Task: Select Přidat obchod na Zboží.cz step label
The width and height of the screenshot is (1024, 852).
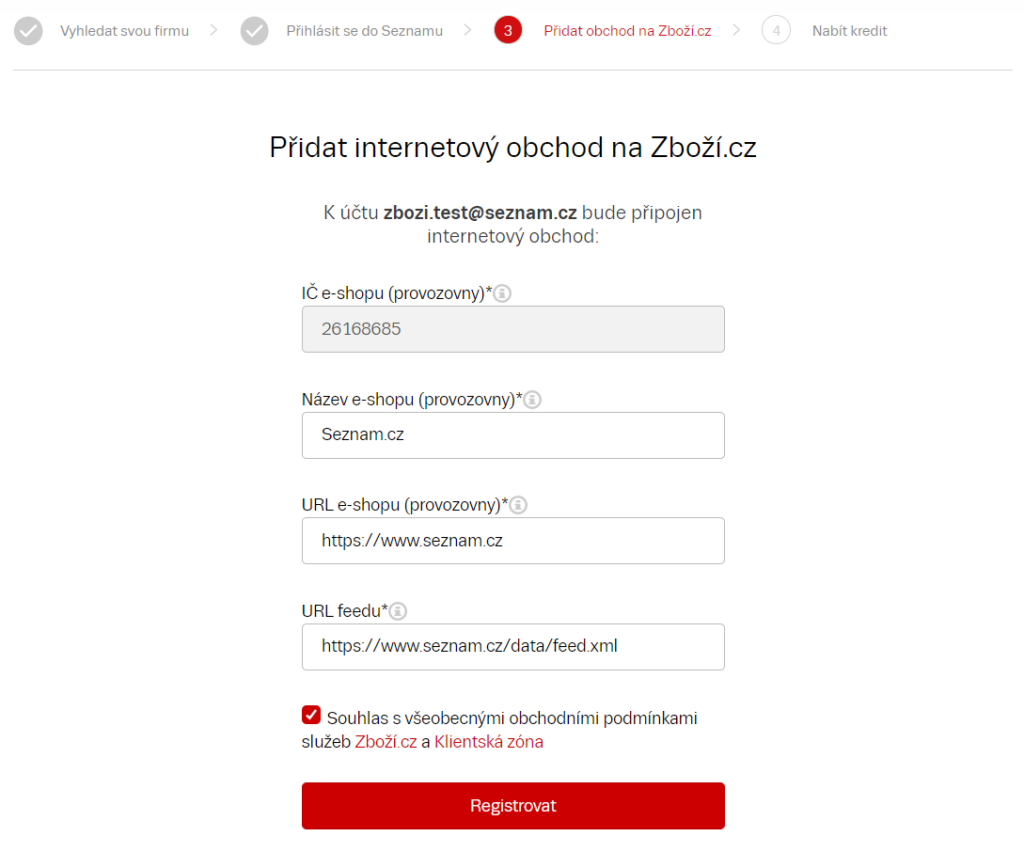Action: (x=628, y=31)
